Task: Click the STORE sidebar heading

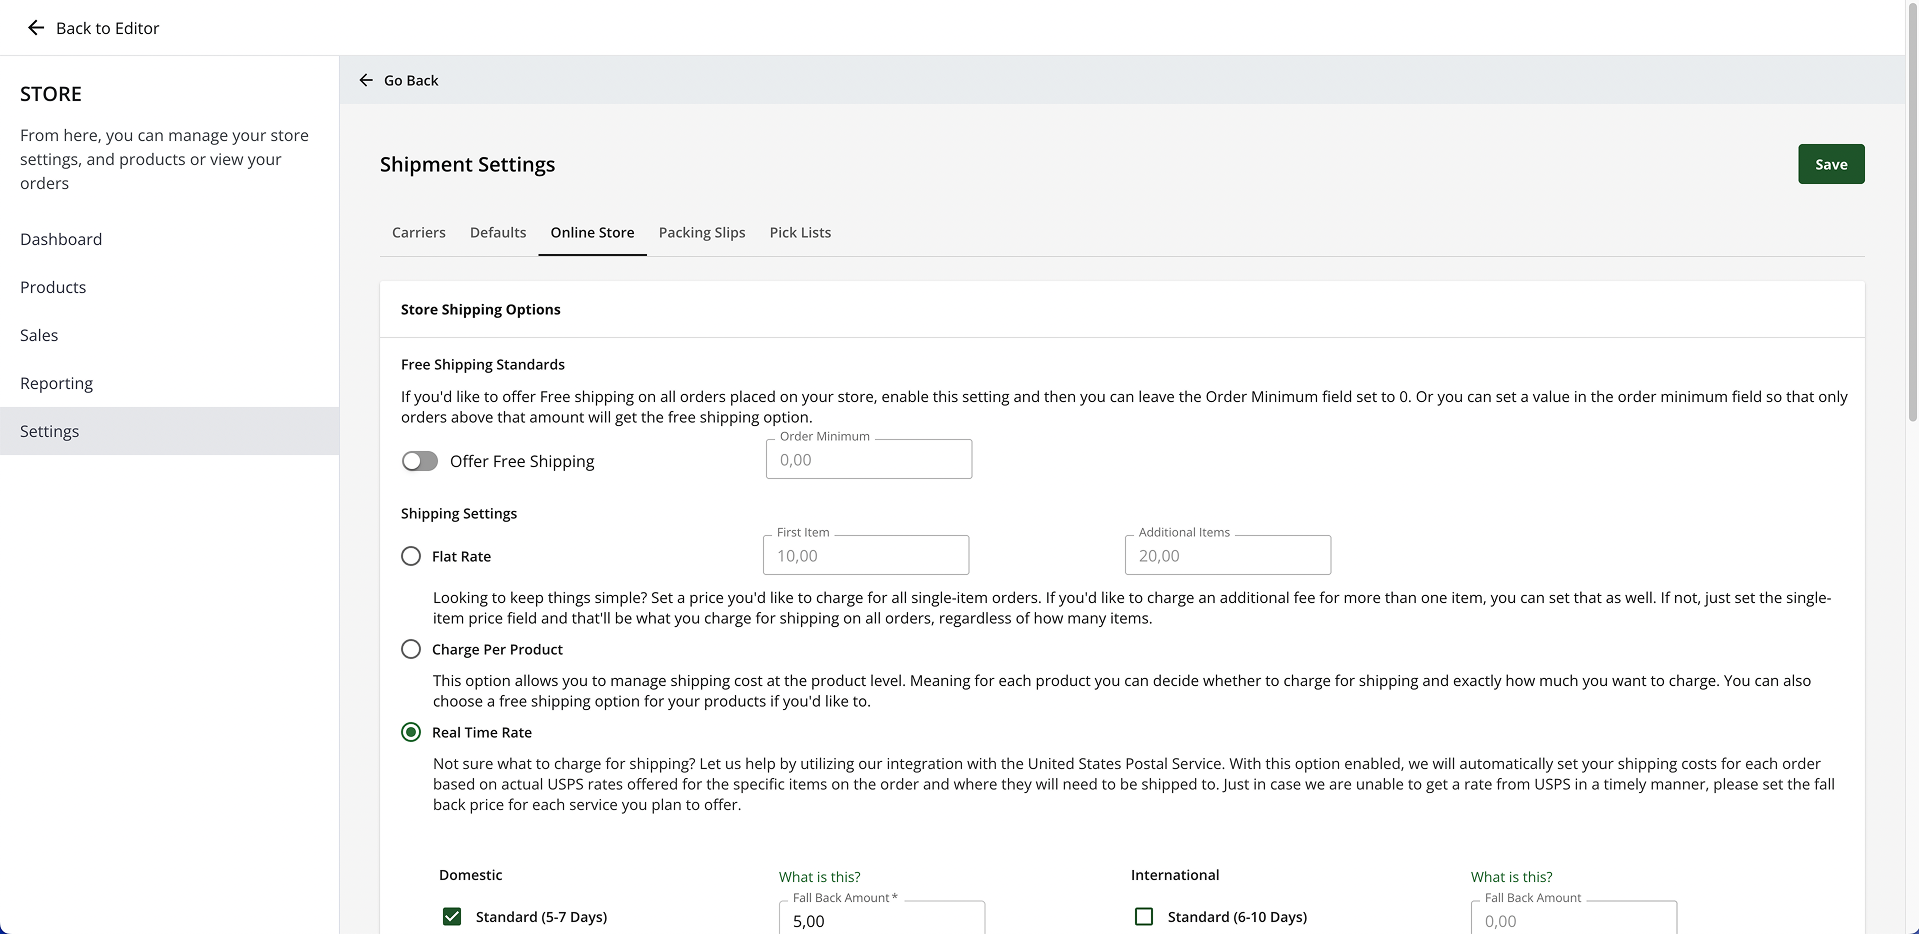Action: tap(51, 94)
